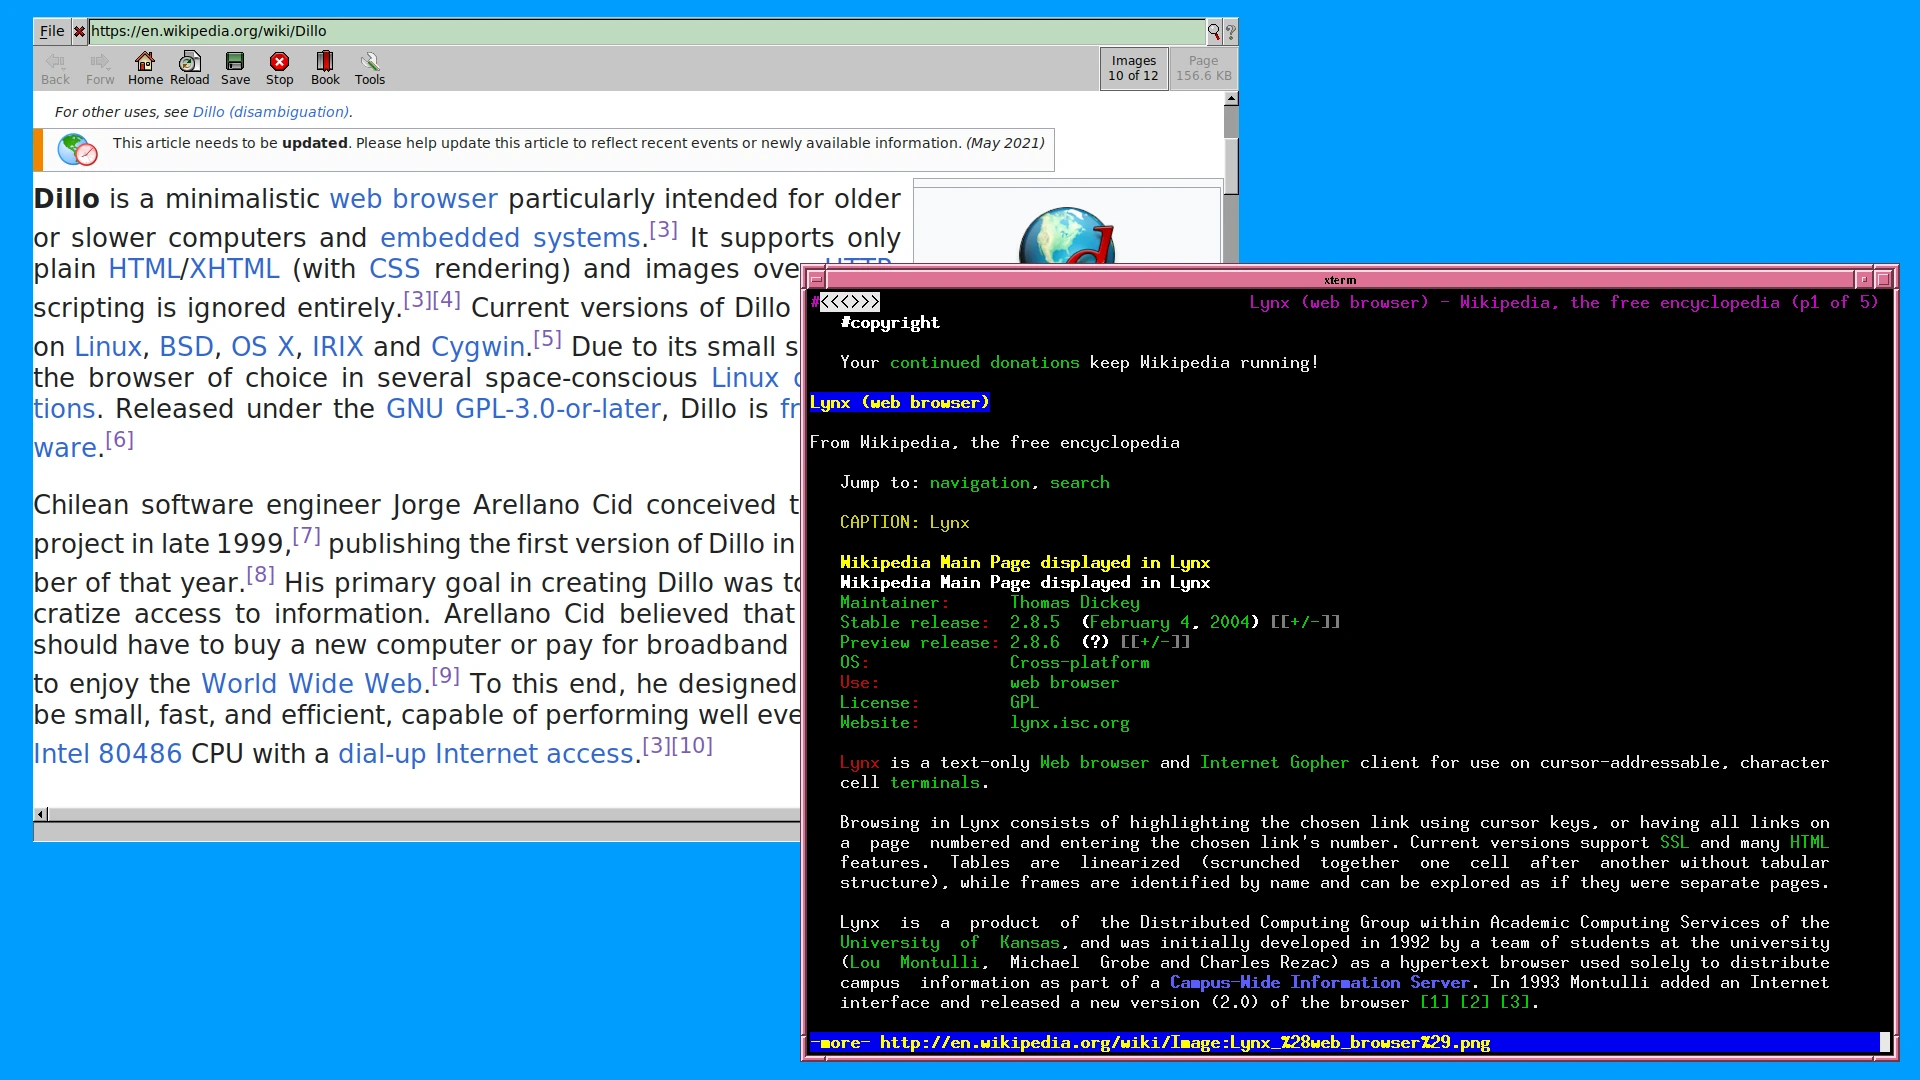Open the University of Kansas link in Lynx
Viewport: 1920px width, 1080px height.
(x=950, y=942)
